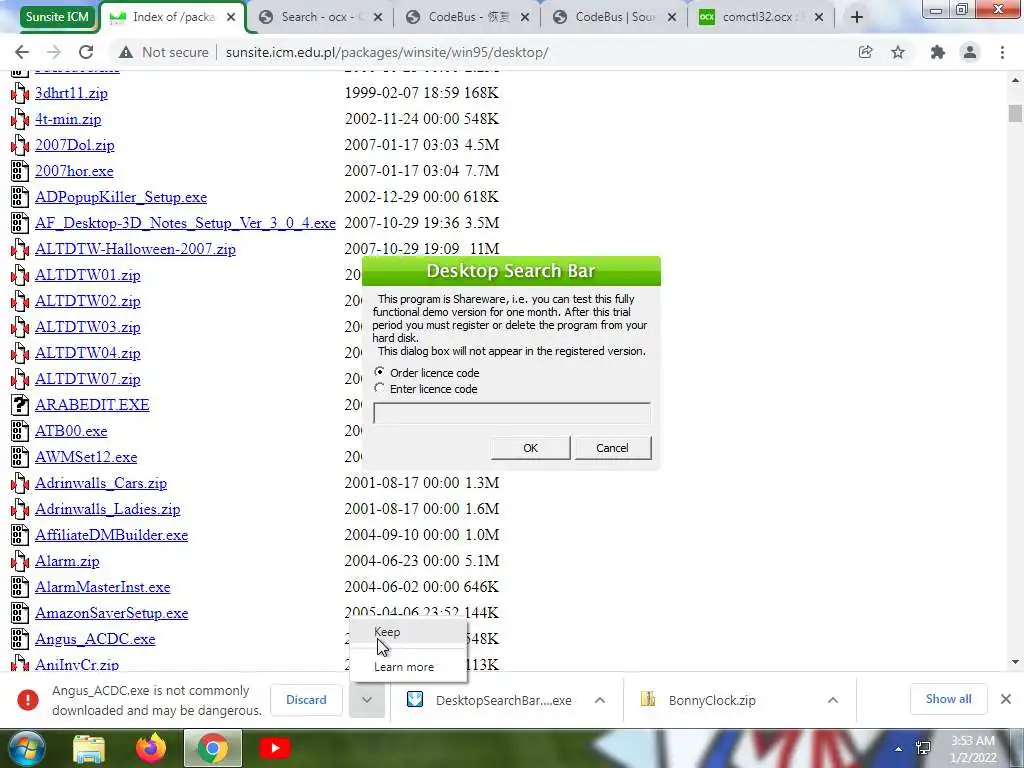1024x768 pixels.
Task: Discard the Angus_ACDC.exe download
Action: [x=306, y=699]
